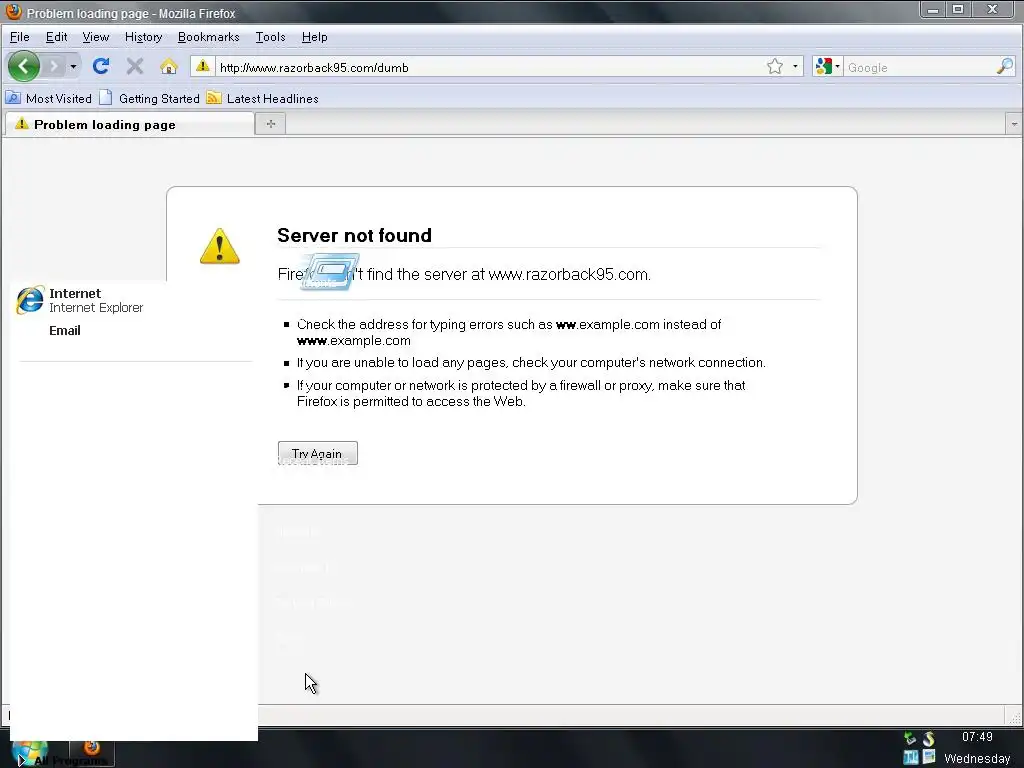1024x768 pixels.
Task: Click the Forward arrow button
Action: (x=54, y=66)
